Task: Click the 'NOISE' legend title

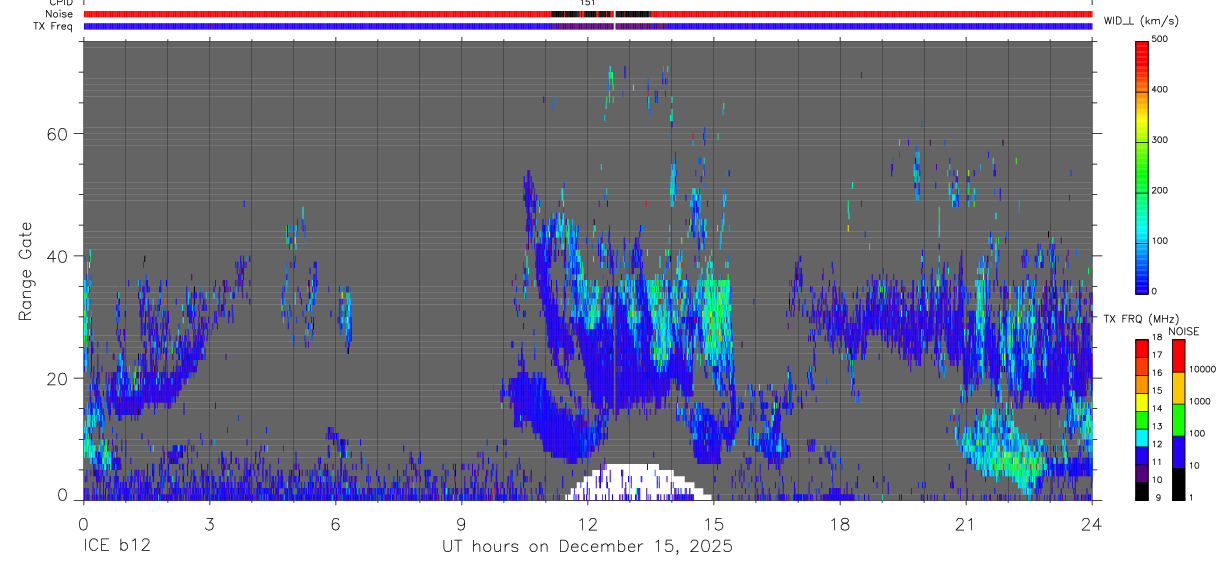Action: (x=1183, y=331)
